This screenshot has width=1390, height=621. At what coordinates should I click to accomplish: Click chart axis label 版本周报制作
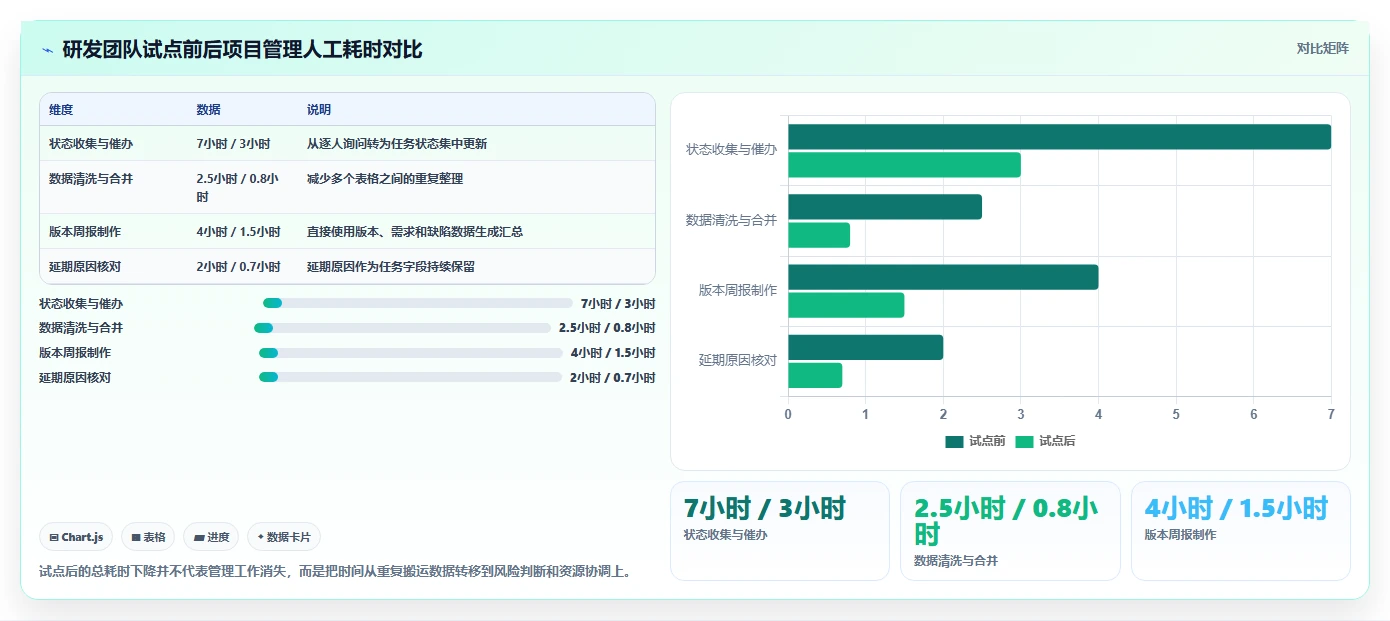click(738, 291)
